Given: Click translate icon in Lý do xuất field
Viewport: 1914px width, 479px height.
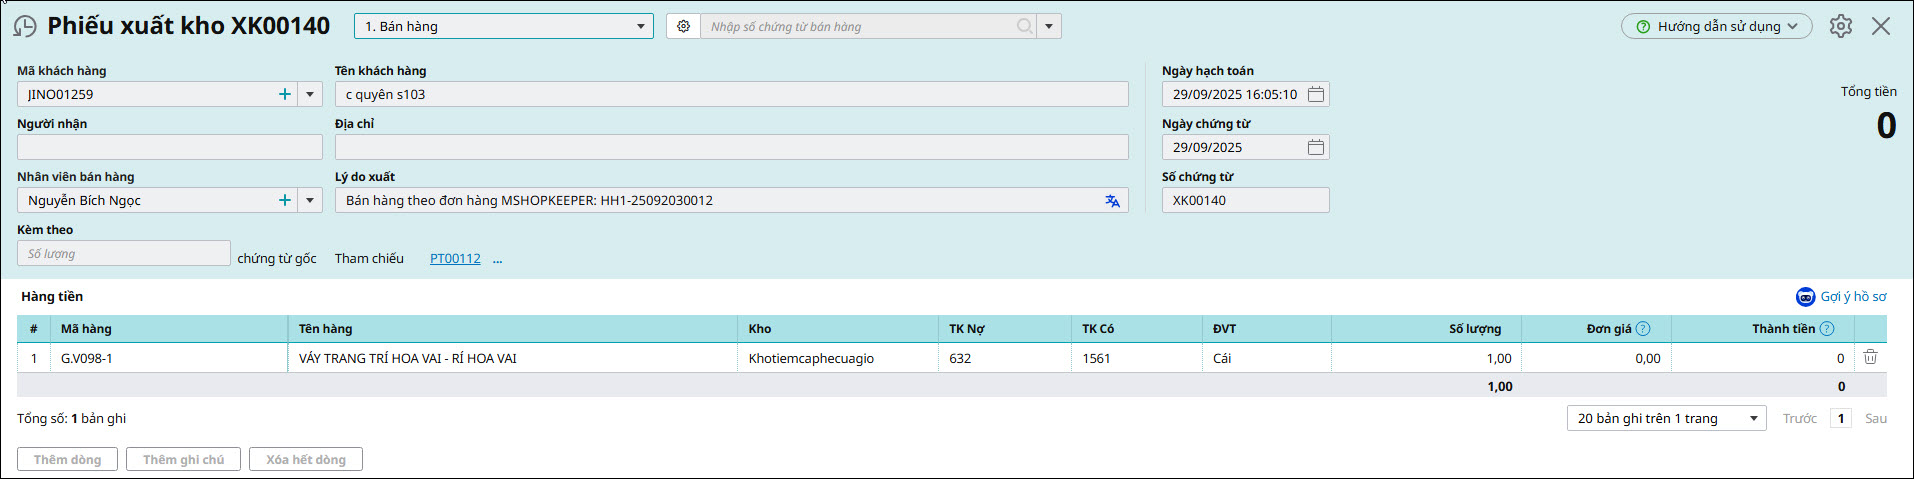Looking at the screenshot, I should [x=1112, y=201].
